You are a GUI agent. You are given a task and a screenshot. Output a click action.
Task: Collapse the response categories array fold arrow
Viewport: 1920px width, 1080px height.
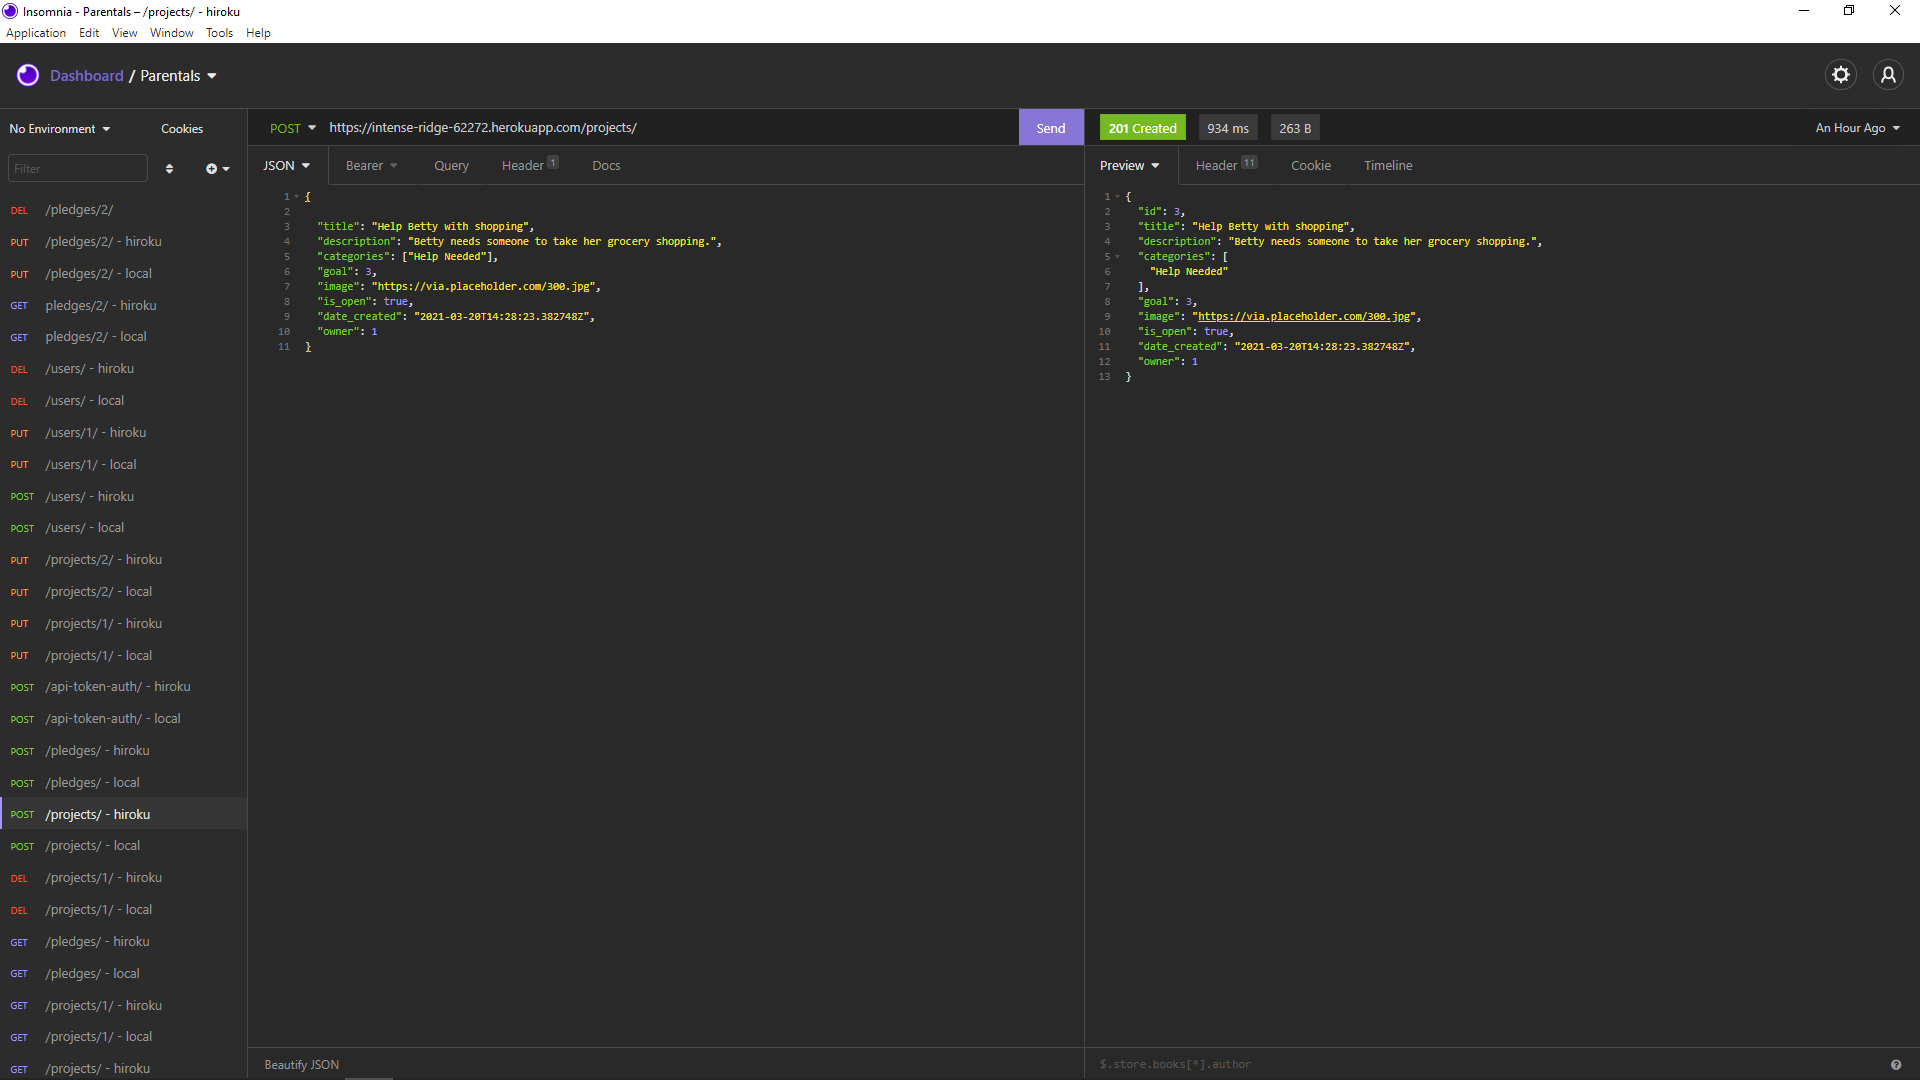(x=1118, y=257)
